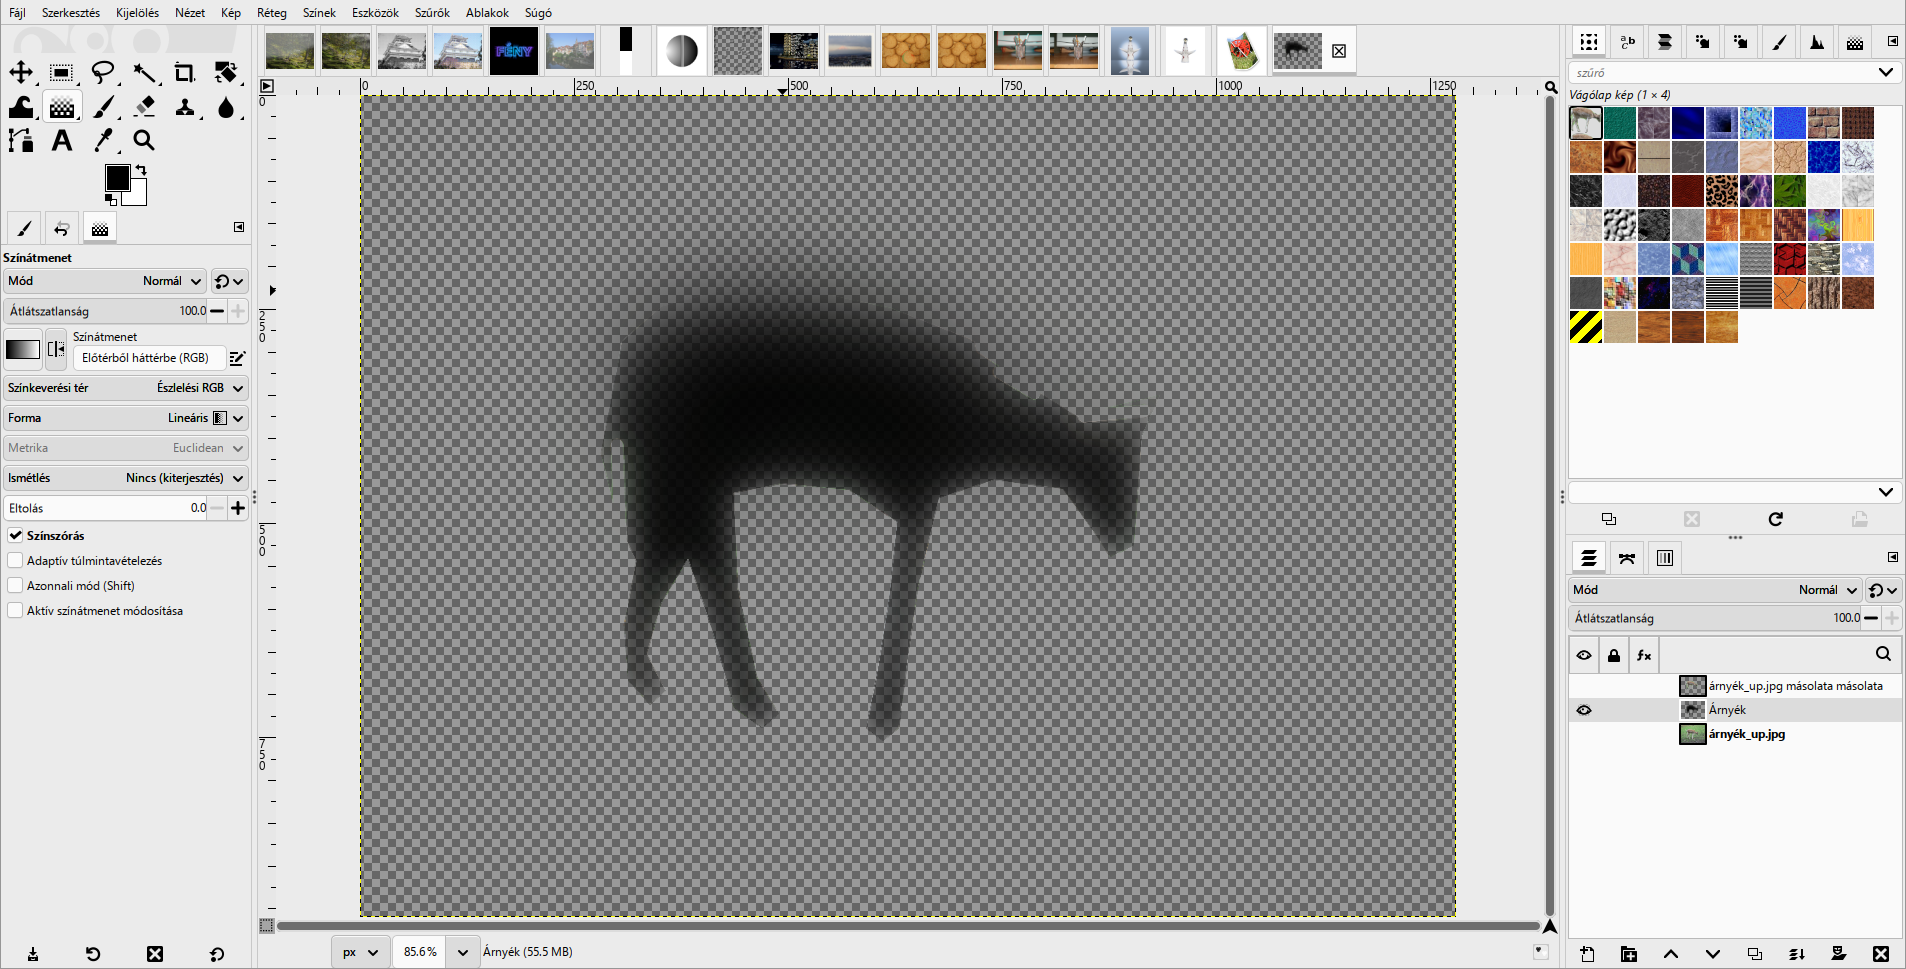This screenshot has height=969, width=1906.
Task: Open the px unit dropdown in status bar
Action: tap(361, 952)
